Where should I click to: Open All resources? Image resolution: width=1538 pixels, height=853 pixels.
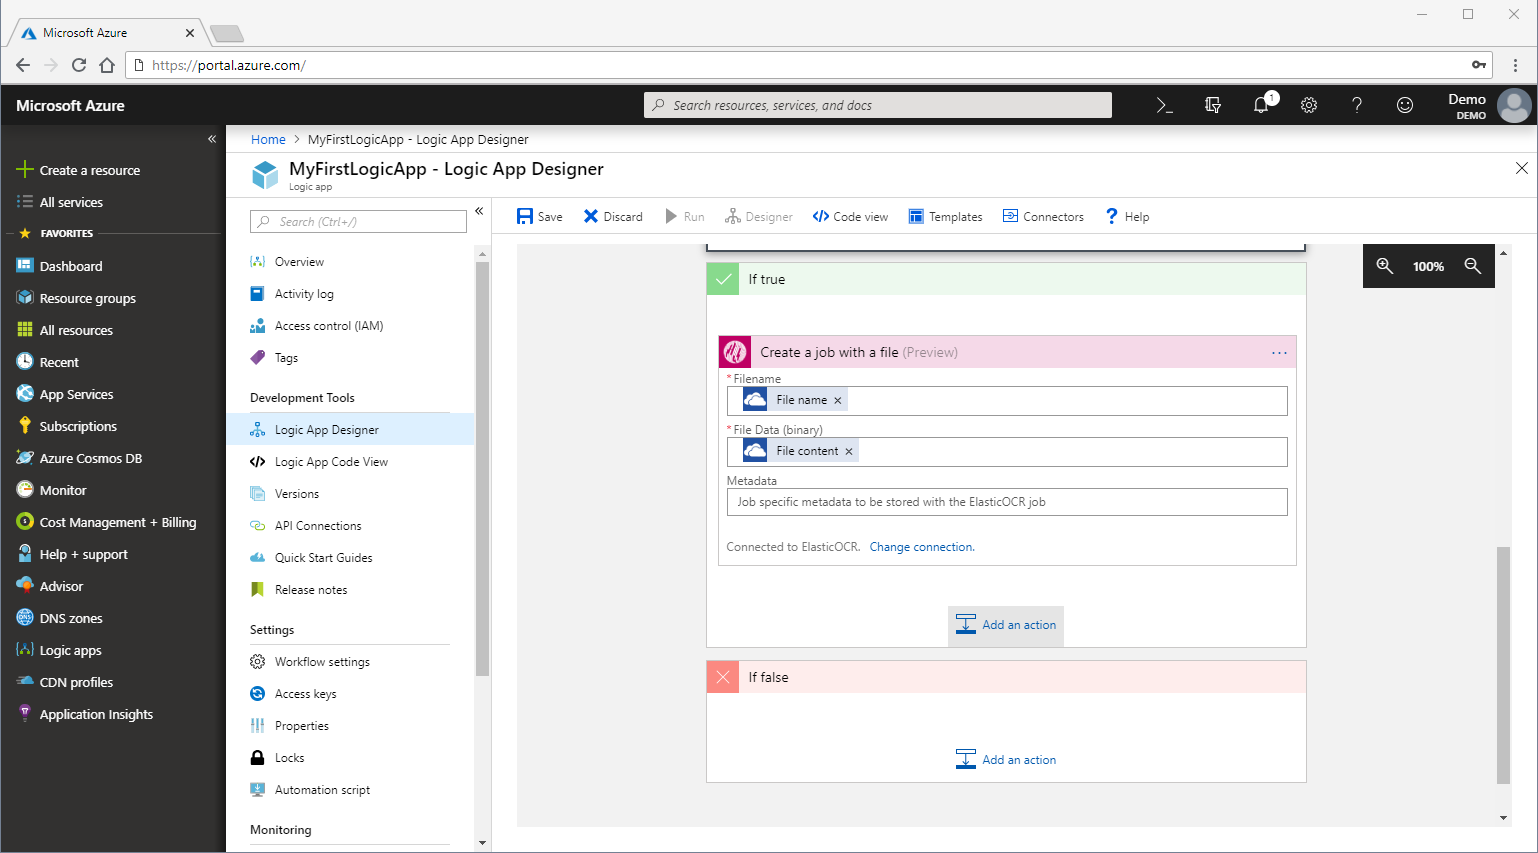click(x=64, y=330)
